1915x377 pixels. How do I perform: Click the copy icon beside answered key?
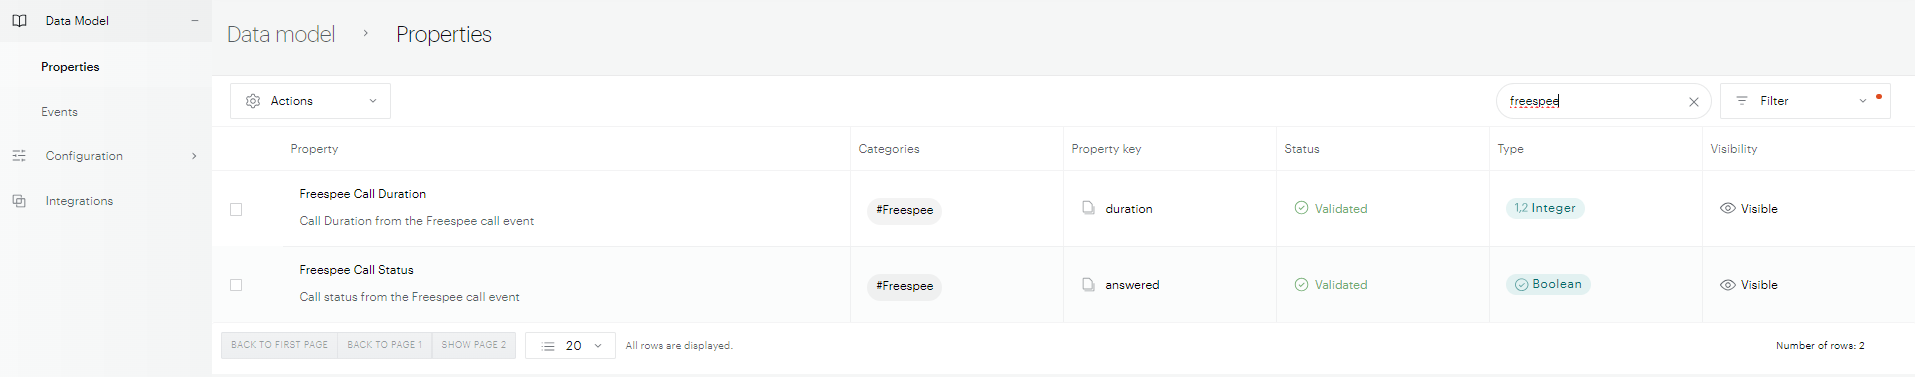pyautogui.click(x=1088, y=284)
